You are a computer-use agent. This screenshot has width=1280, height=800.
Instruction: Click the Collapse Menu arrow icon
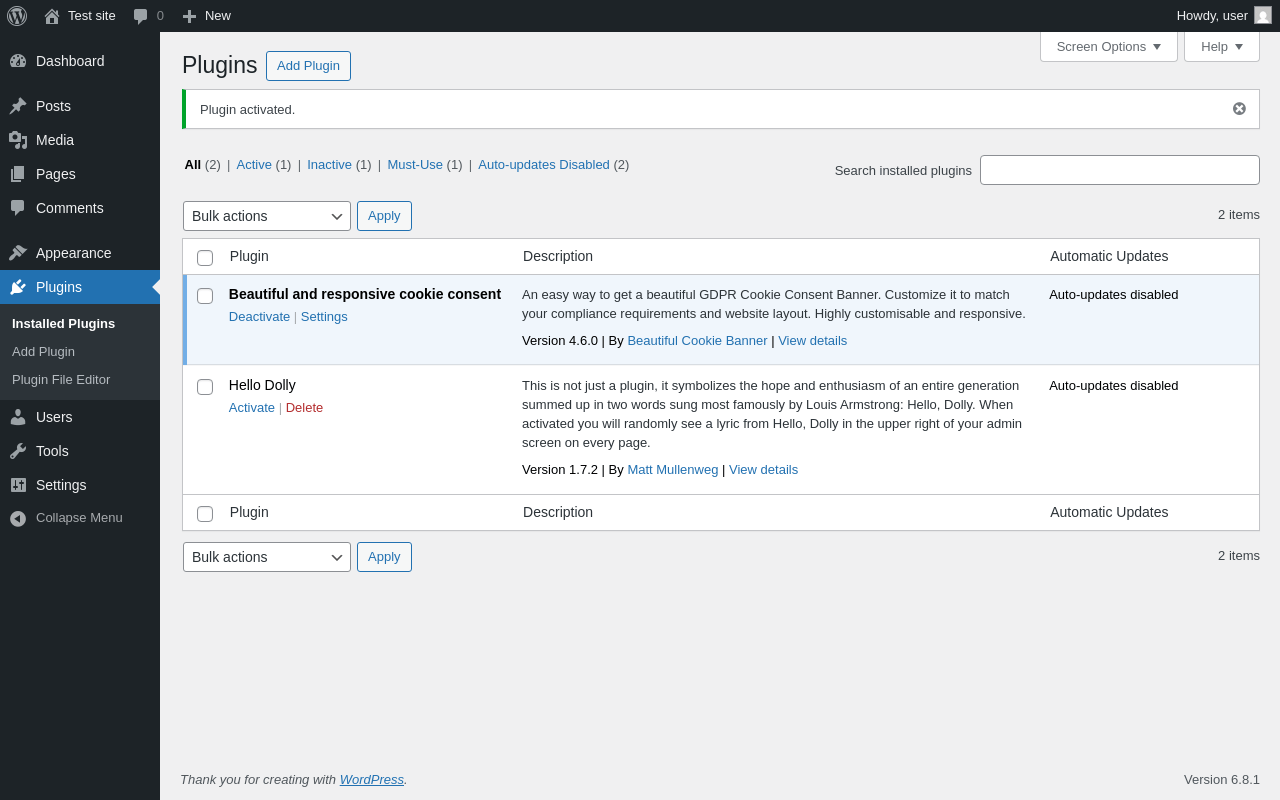point(18,518)
